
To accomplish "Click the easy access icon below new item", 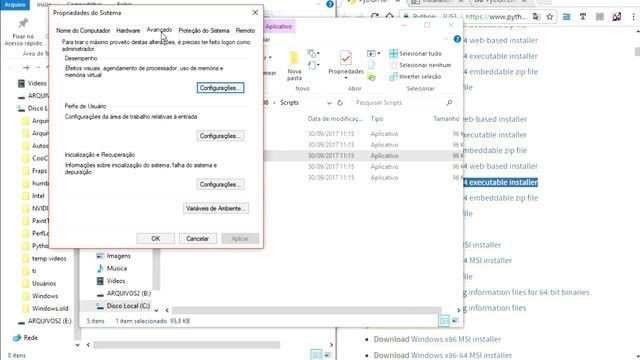I will point(312,65).
